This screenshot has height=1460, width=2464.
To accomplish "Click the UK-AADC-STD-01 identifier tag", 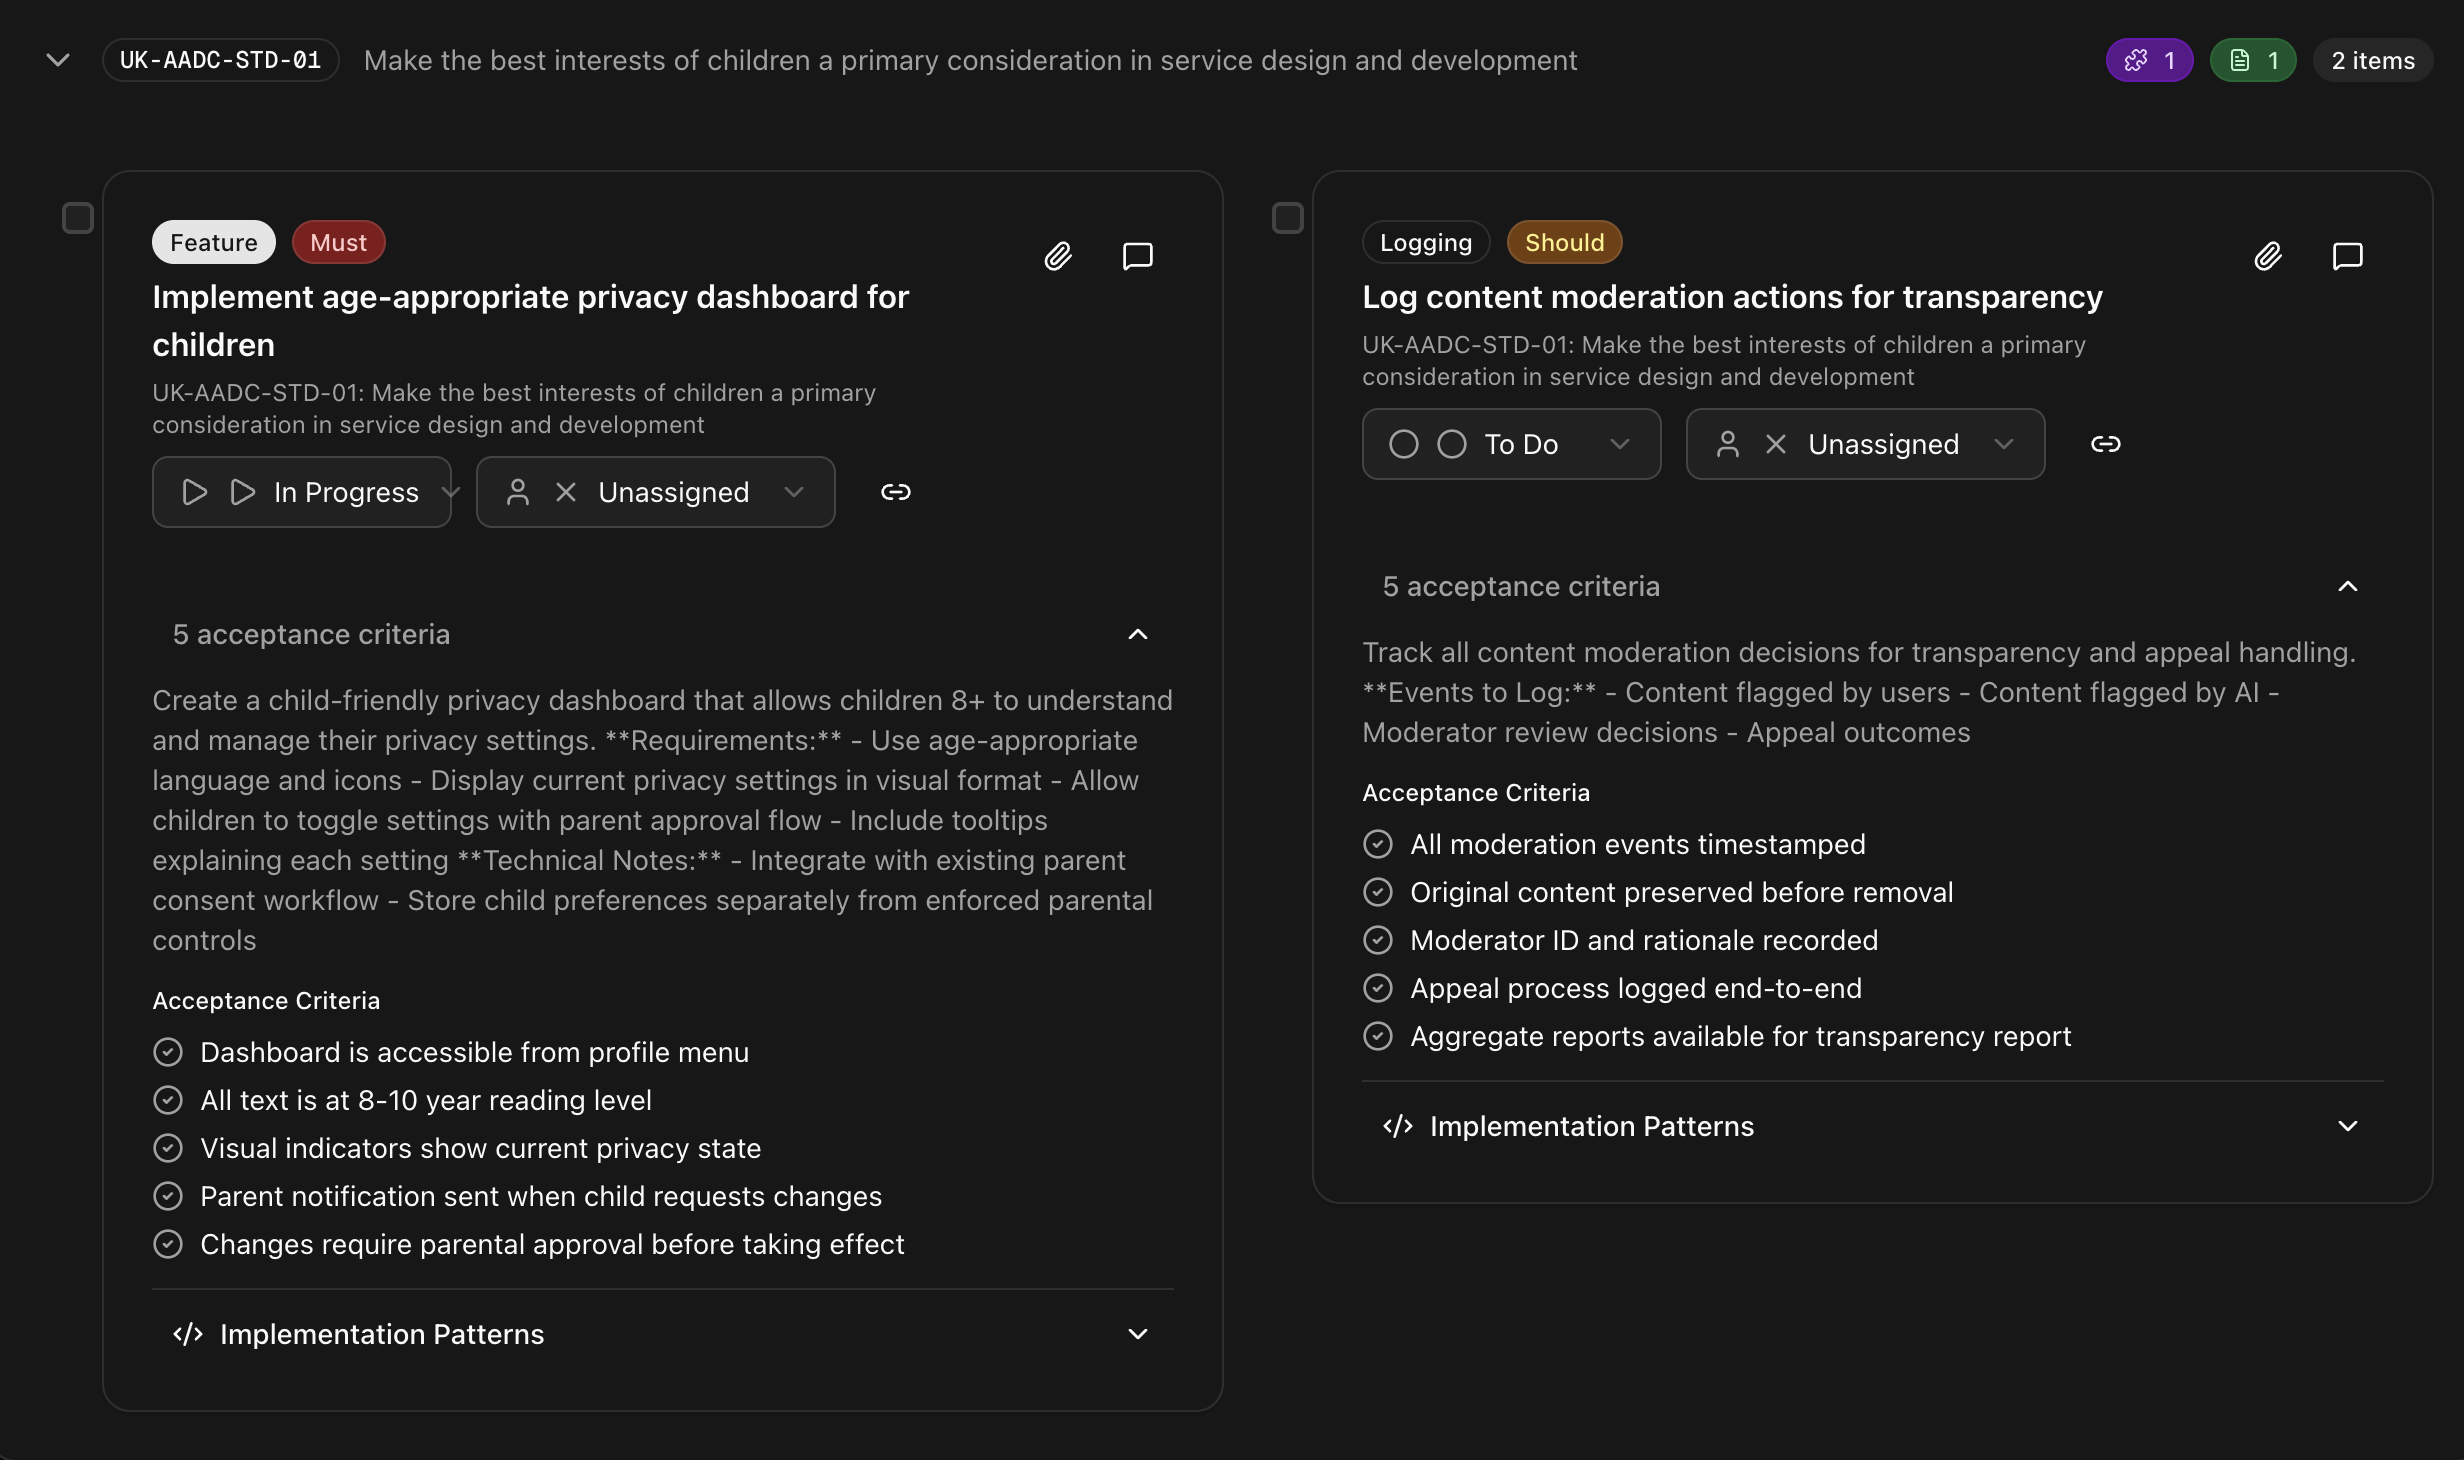I will point(220,60).
